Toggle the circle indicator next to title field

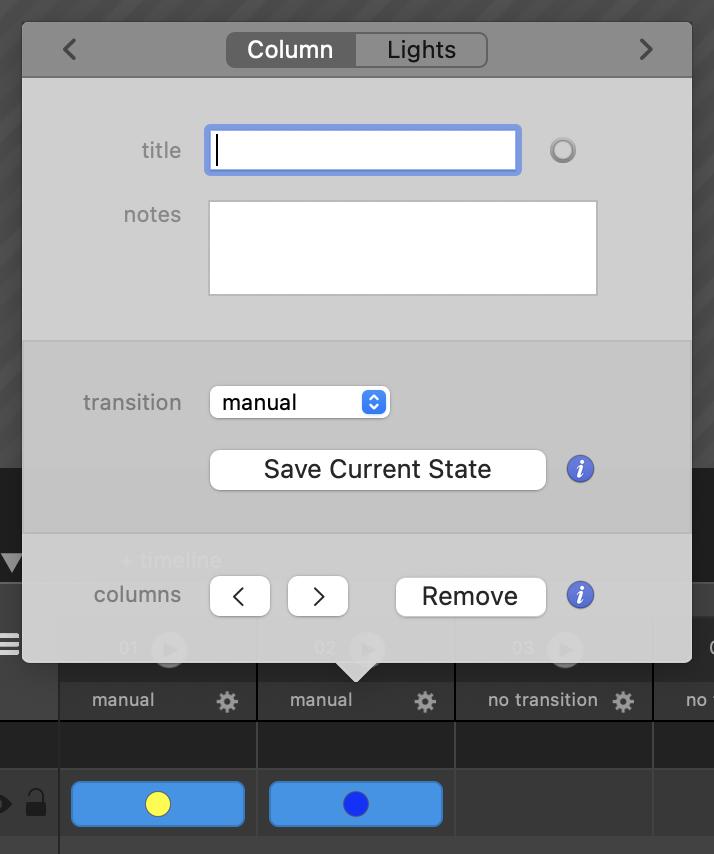(563, 150)
